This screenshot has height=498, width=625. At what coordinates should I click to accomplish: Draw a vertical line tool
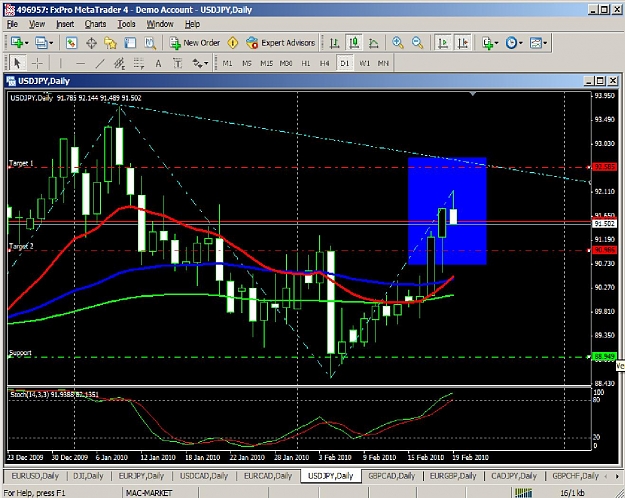click(61, 63)
